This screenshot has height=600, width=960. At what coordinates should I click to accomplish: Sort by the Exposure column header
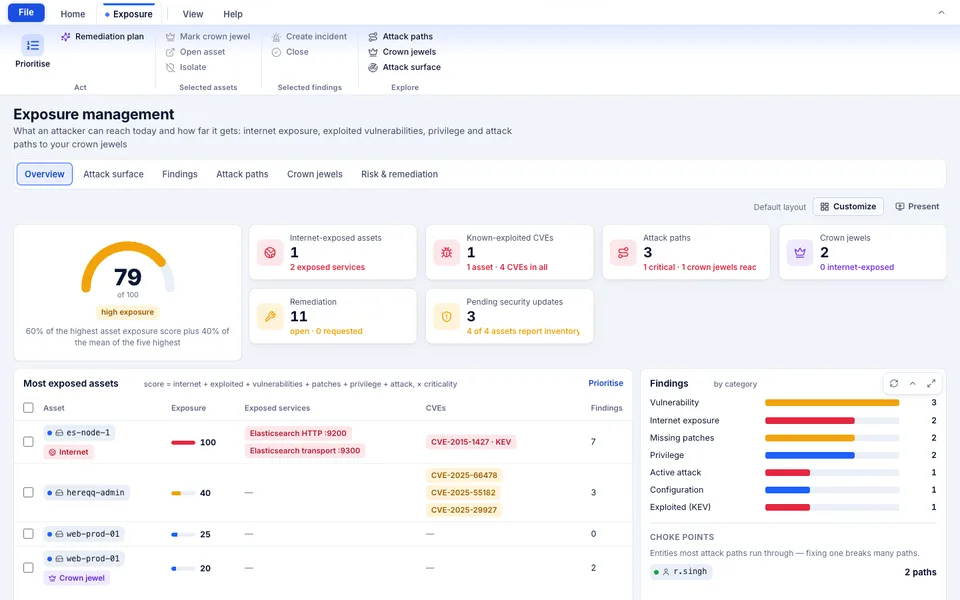click(x=189, y=408)
